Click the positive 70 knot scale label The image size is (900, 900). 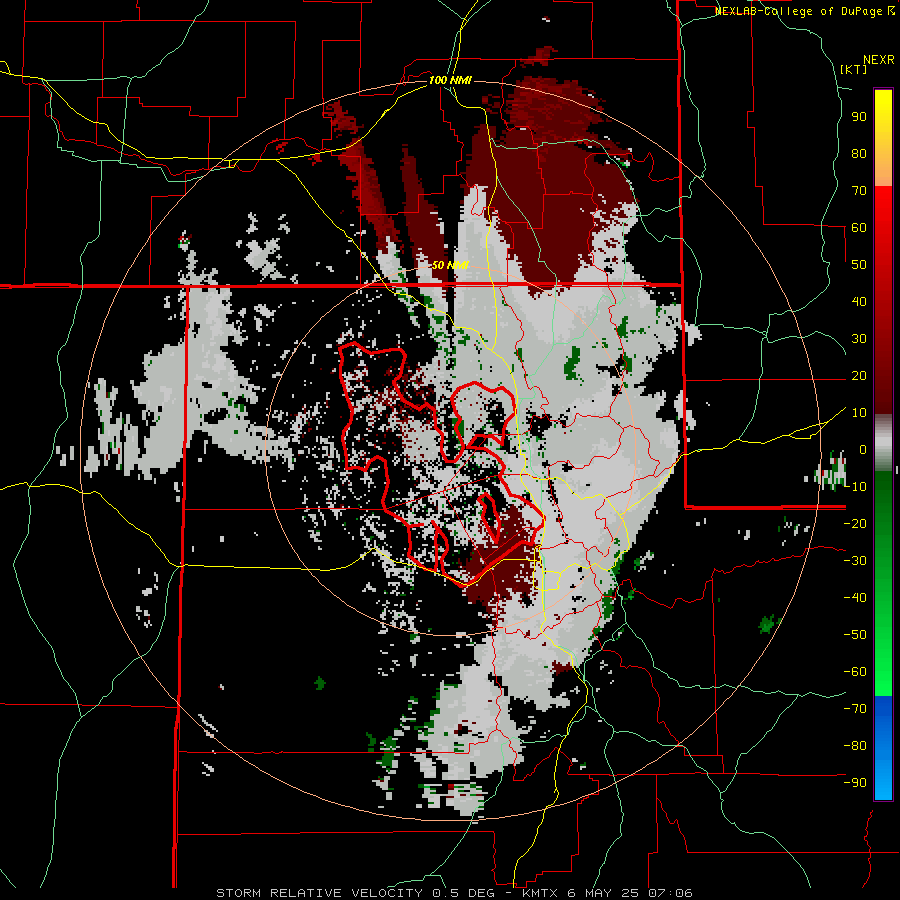point(859,191)
